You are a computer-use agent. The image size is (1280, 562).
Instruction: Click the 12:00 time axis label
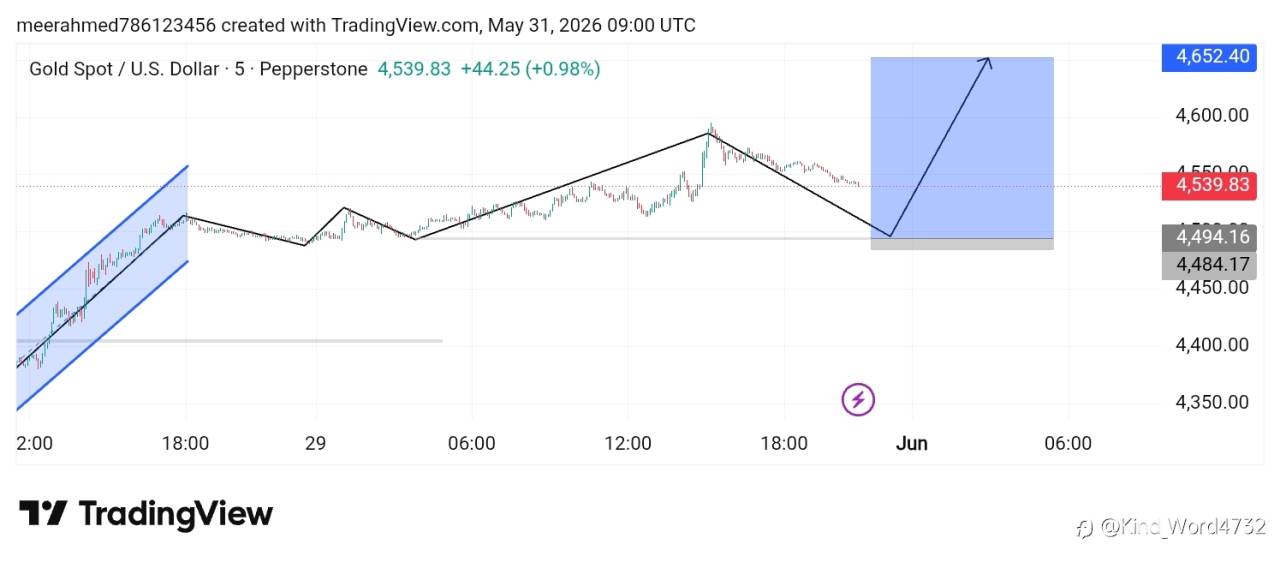[627, 443]
